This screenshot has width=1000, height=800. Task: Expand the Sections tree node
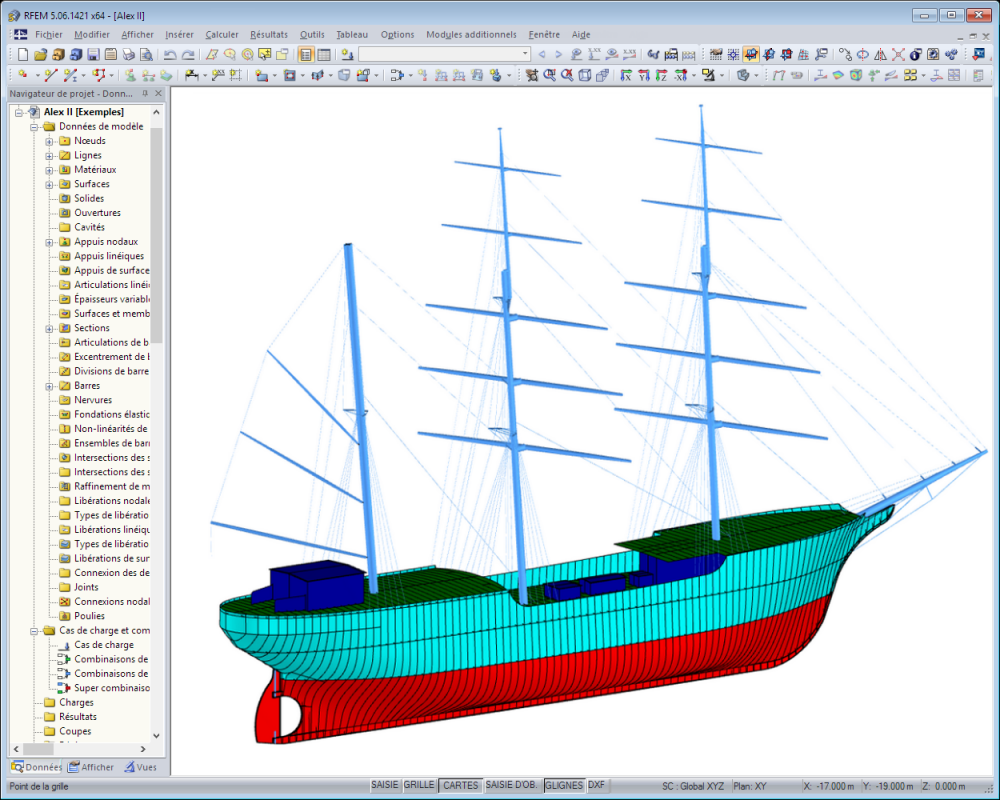point(49,329)
